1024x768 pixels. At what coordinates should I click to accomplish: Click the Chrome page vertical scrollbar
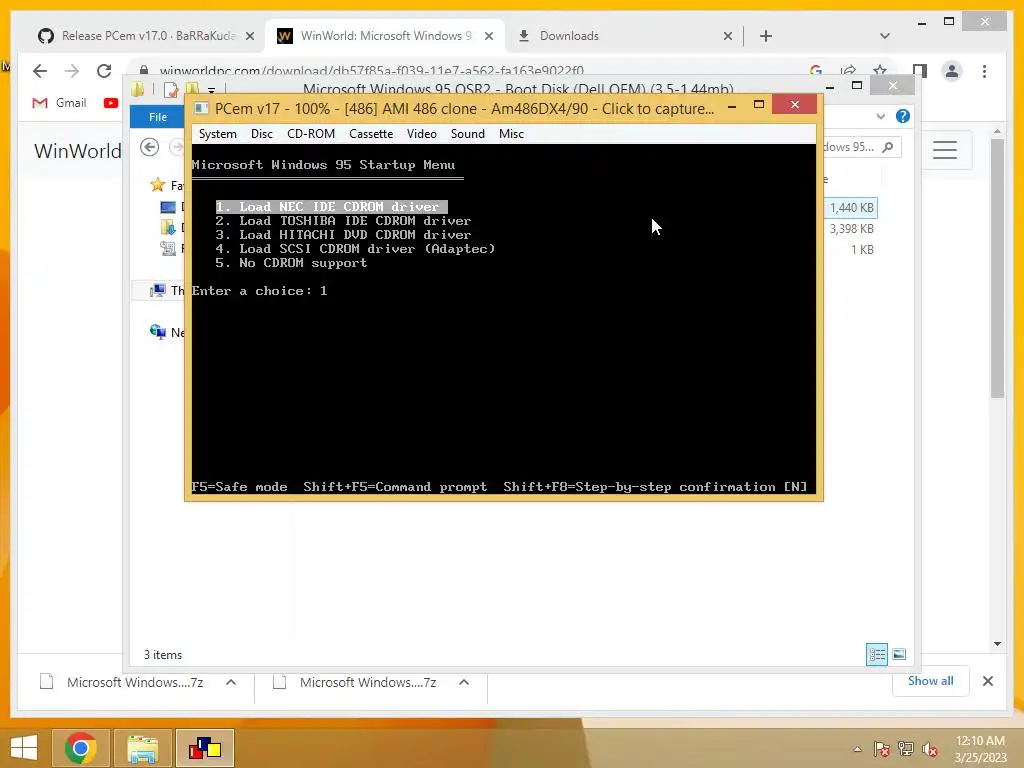click(x=997, y=268)
